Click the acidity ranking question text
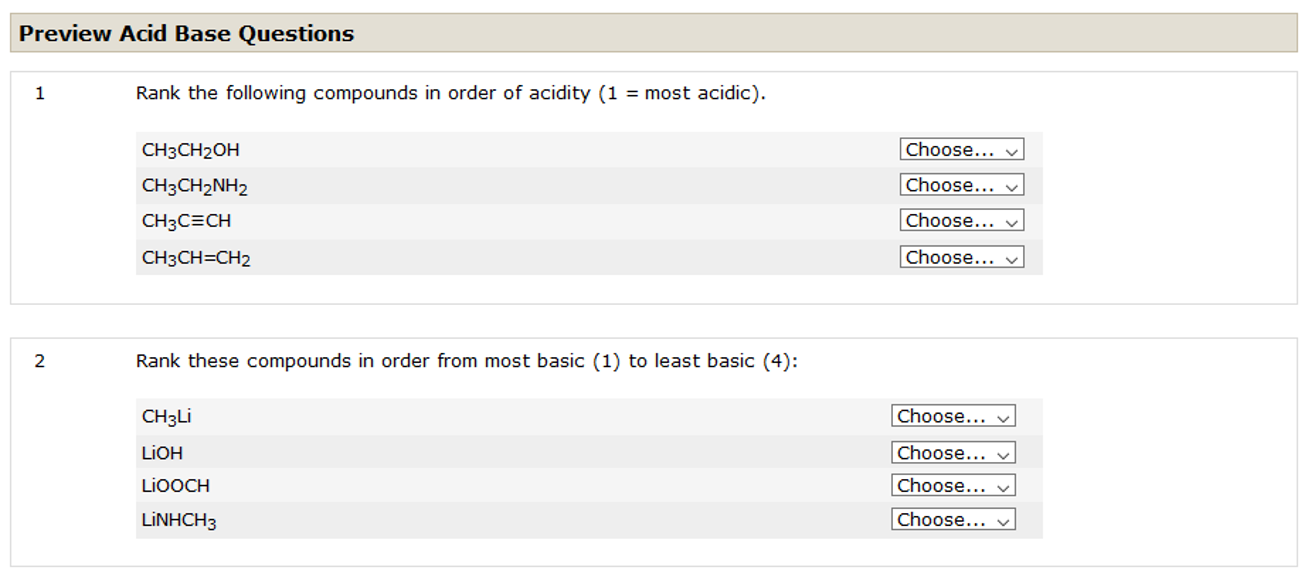 click(450, 94)
